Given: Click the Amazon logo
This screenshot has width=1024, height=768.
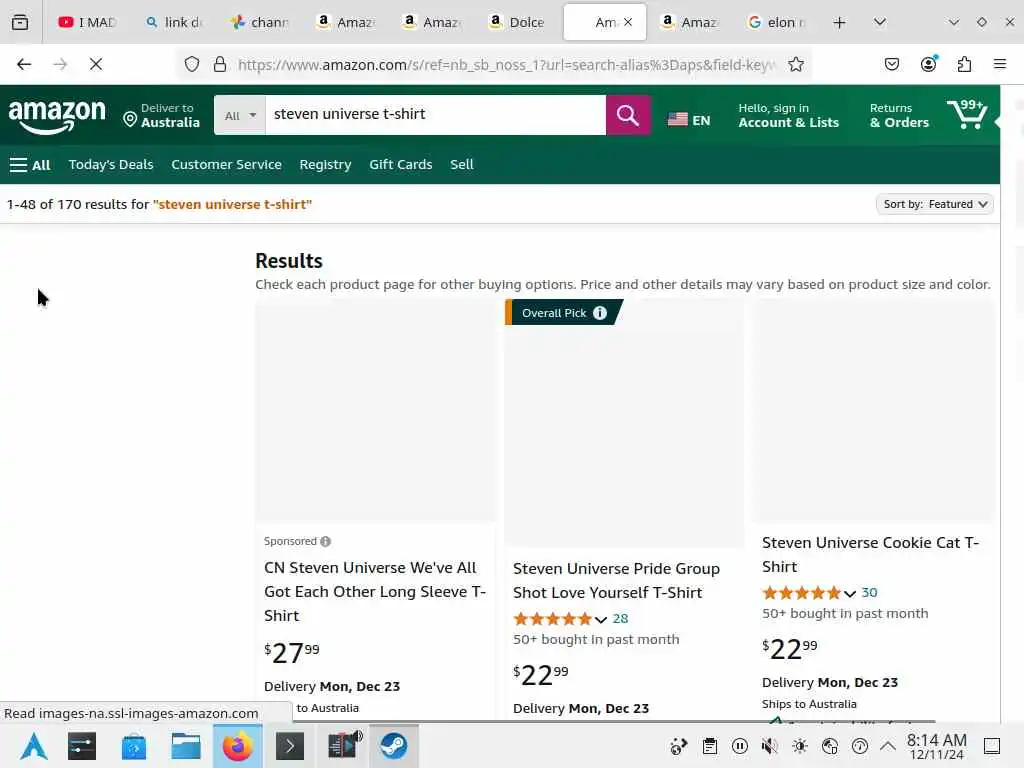Looking at the screenshot, I should tap(56, 116).
